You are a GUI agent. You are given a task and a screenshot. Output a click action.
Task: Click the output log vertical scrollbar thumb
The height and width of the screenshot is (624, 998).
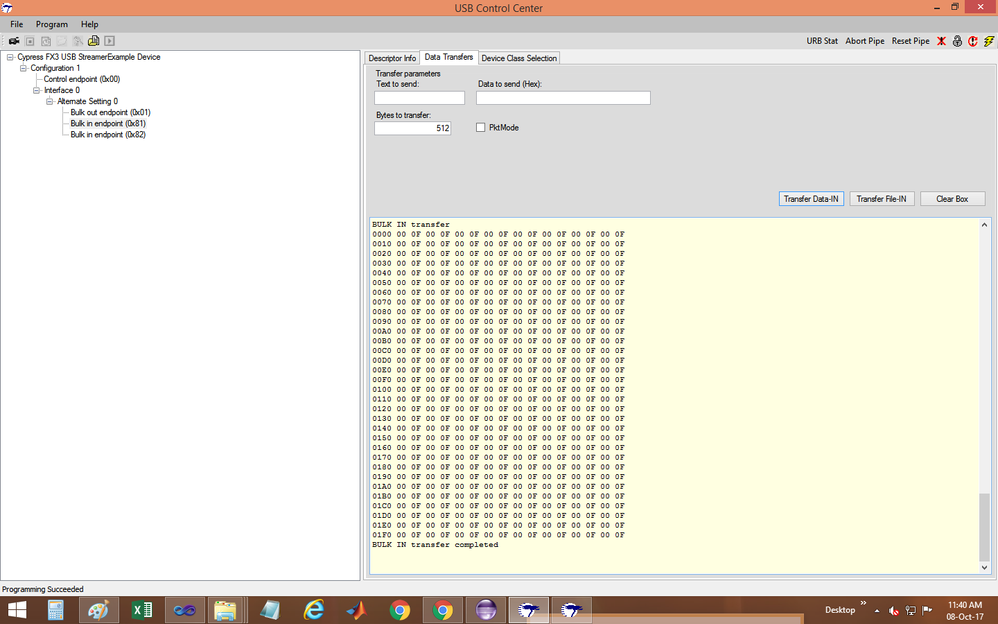coord(984,527)
